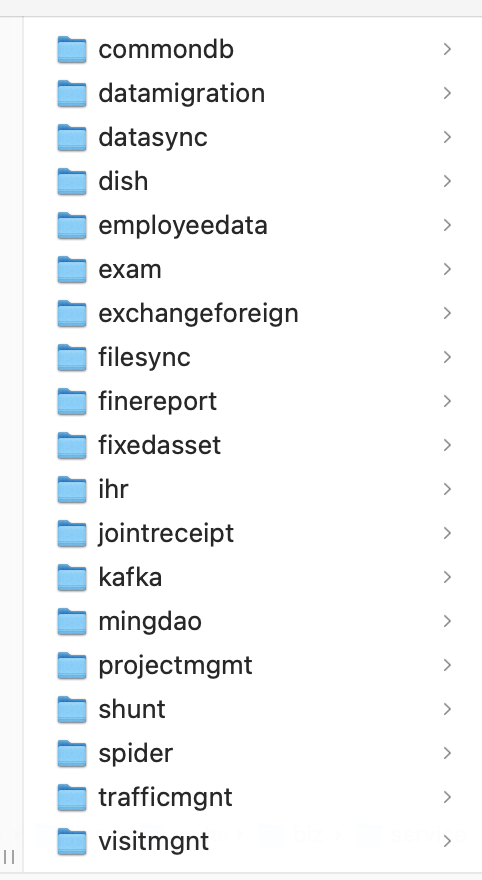Select the fixedasset folder name
Screen dimensions: 482x880
click(159, 445)
